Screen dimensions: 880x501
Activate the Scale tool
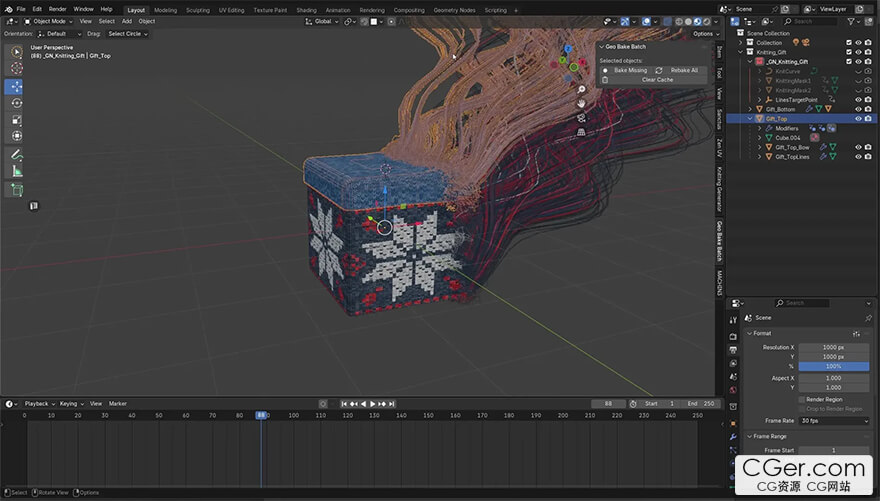17,120
